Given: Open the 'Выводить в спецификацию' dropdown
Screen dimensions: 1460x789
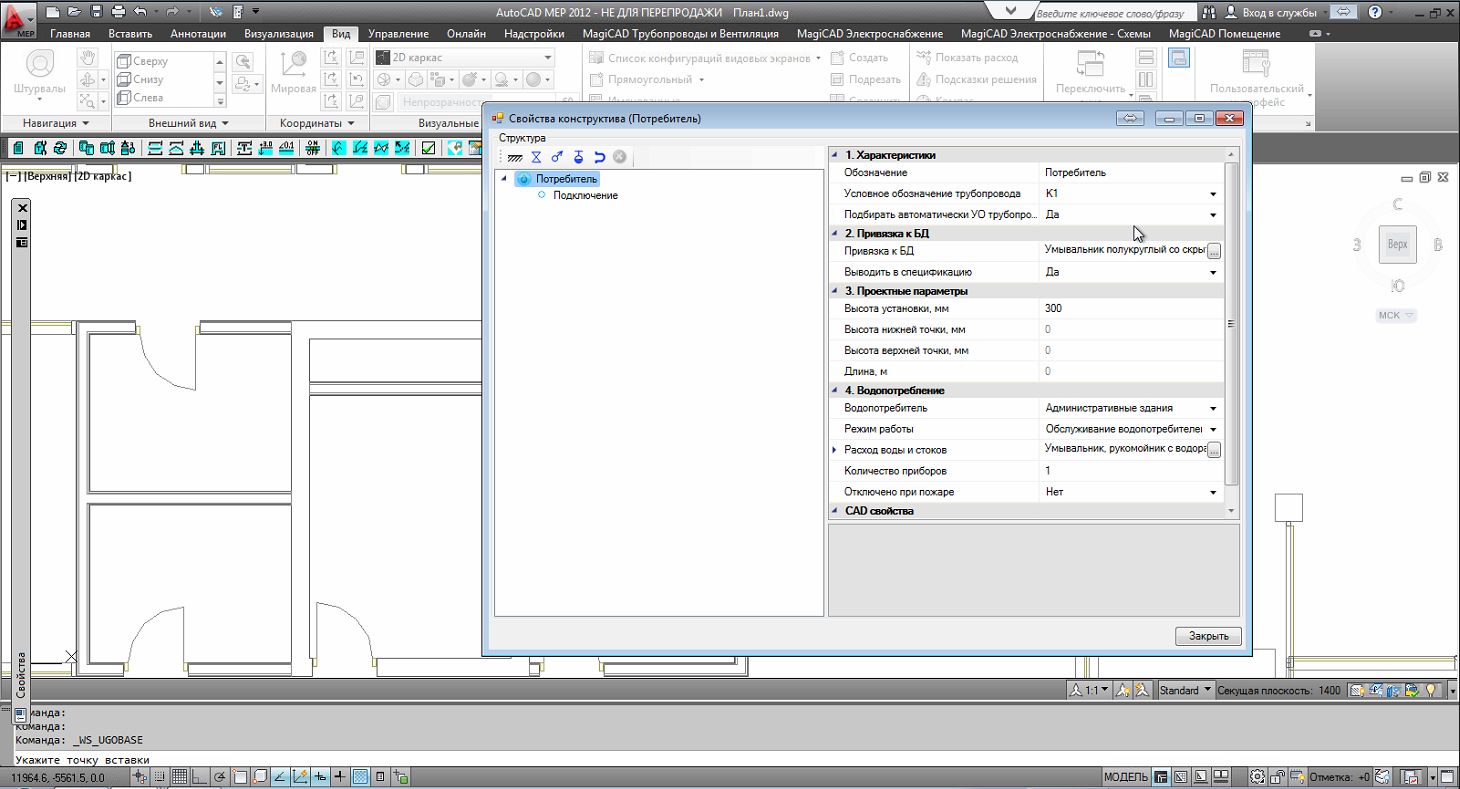Looking at the screenshot, I should pos(1213,272).
